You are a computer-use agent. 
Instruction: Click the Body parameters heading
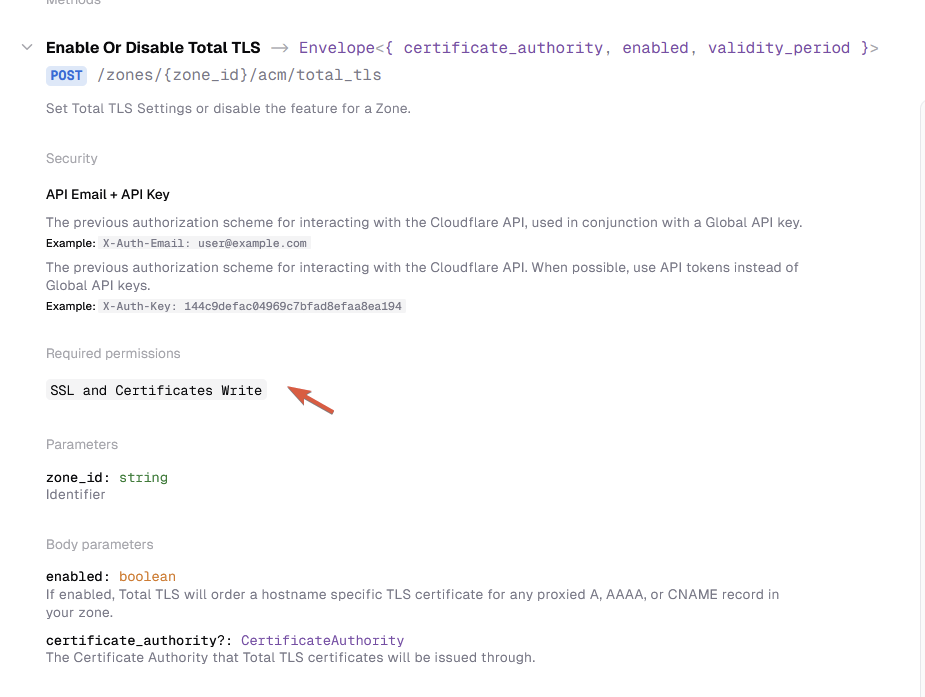100,544
